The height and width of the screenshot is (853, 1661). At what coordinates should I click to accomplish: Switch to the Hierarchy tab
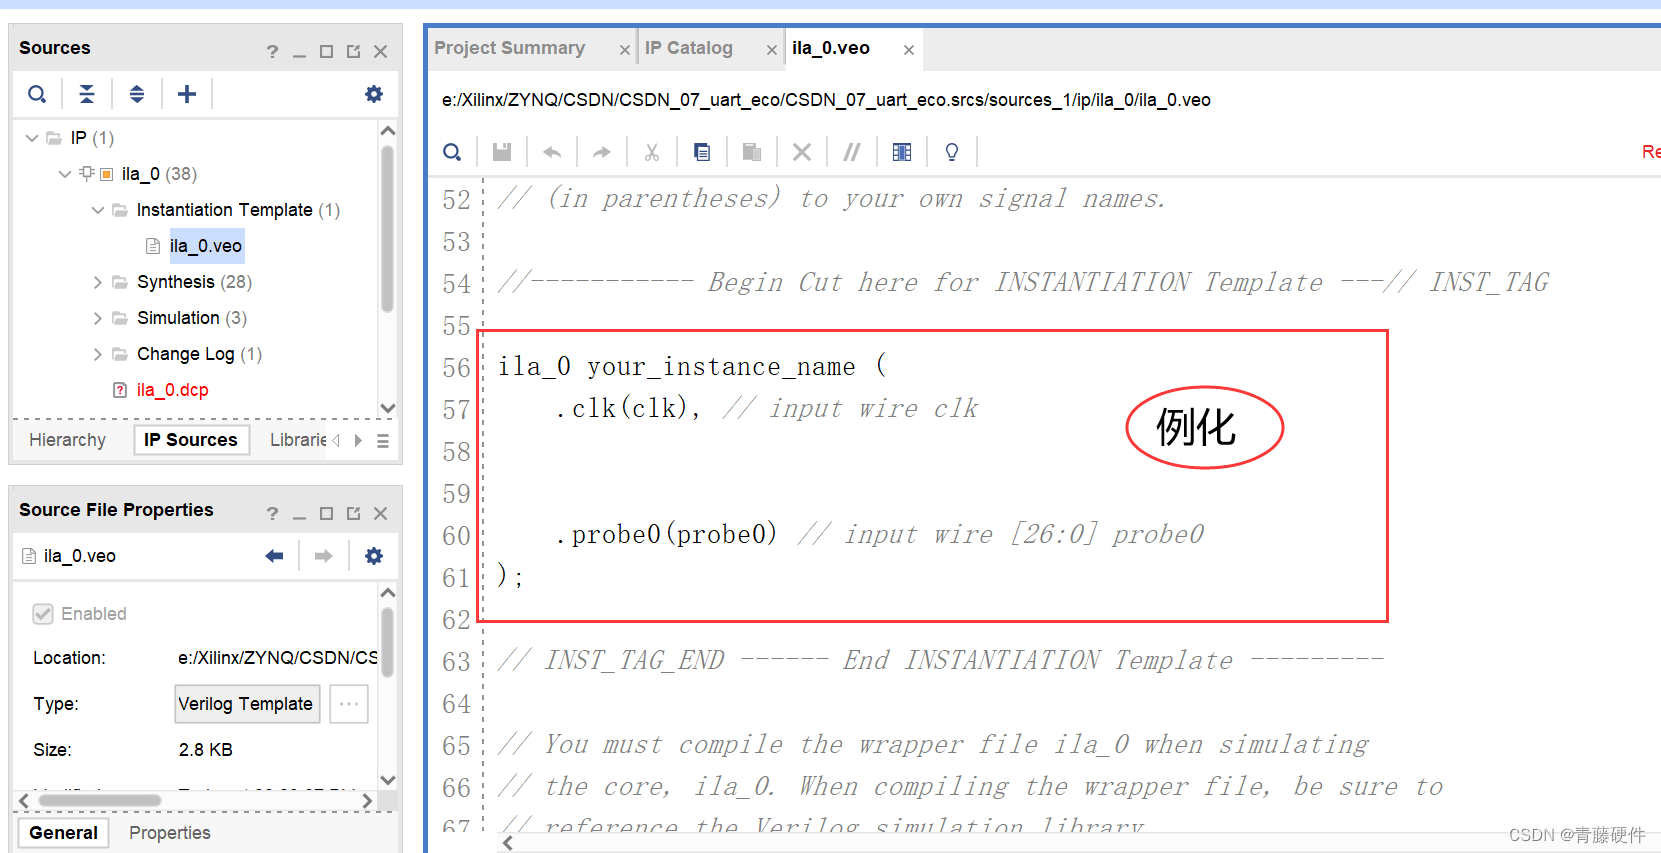pos(67,440)
